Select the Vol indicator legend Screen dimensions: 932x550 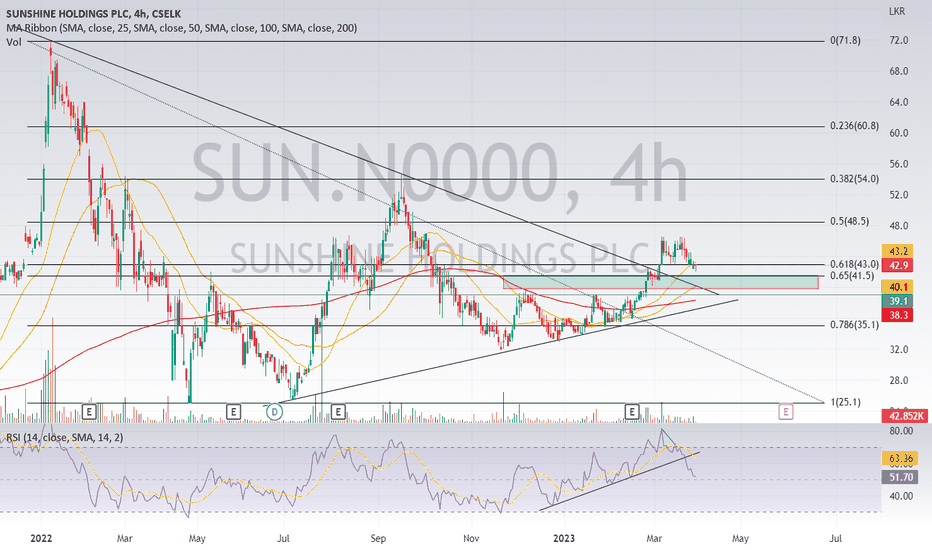14,42
